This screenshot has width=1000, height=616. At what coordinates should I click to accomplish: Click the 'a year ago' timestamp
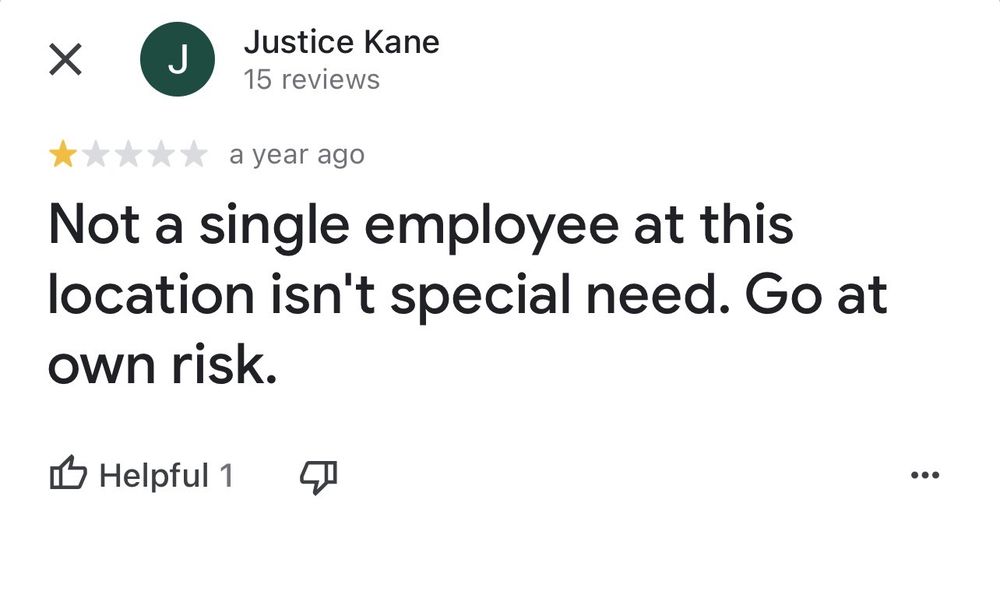click(297, 155)
